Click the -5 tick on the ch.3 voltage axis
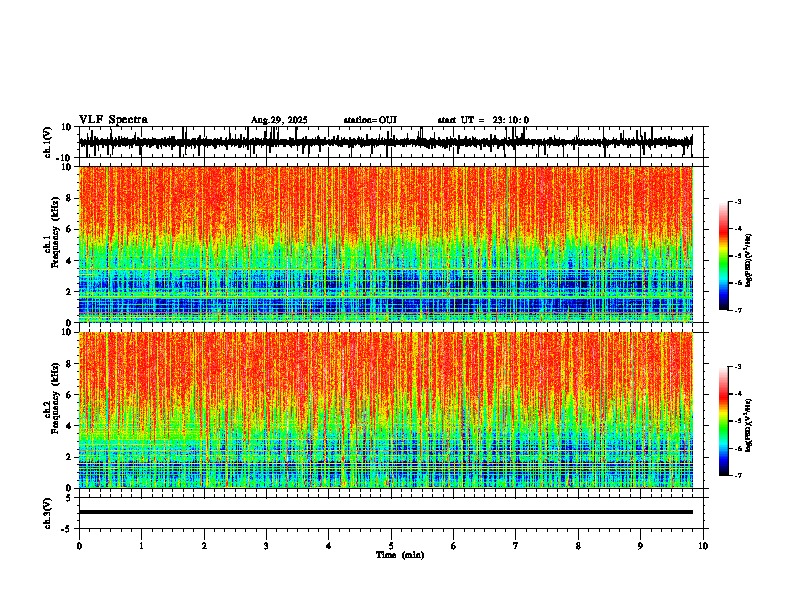Viewport: 792px width, 612px height. 67,529
